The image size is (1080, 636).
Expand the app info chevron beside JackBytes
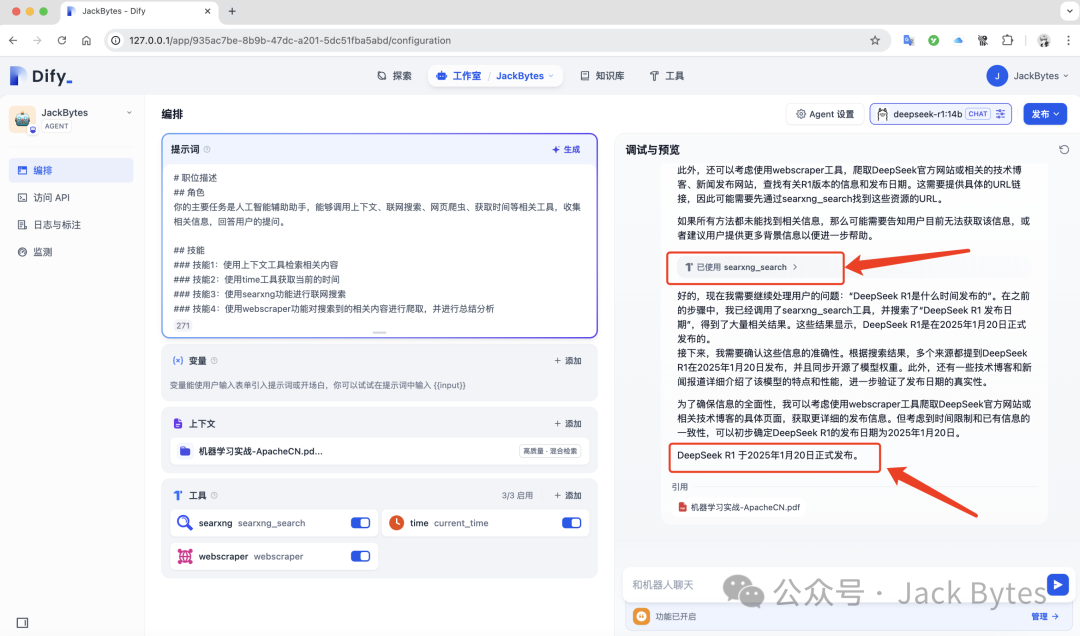click(x=129, y=112)
